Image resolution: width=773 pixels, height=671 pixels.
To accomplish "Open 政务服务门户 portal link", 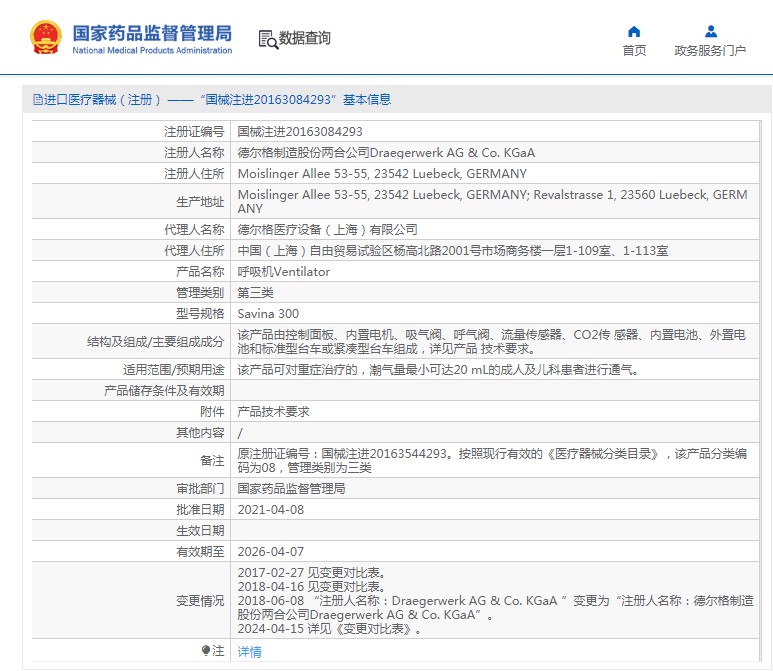I will point(710,50).
